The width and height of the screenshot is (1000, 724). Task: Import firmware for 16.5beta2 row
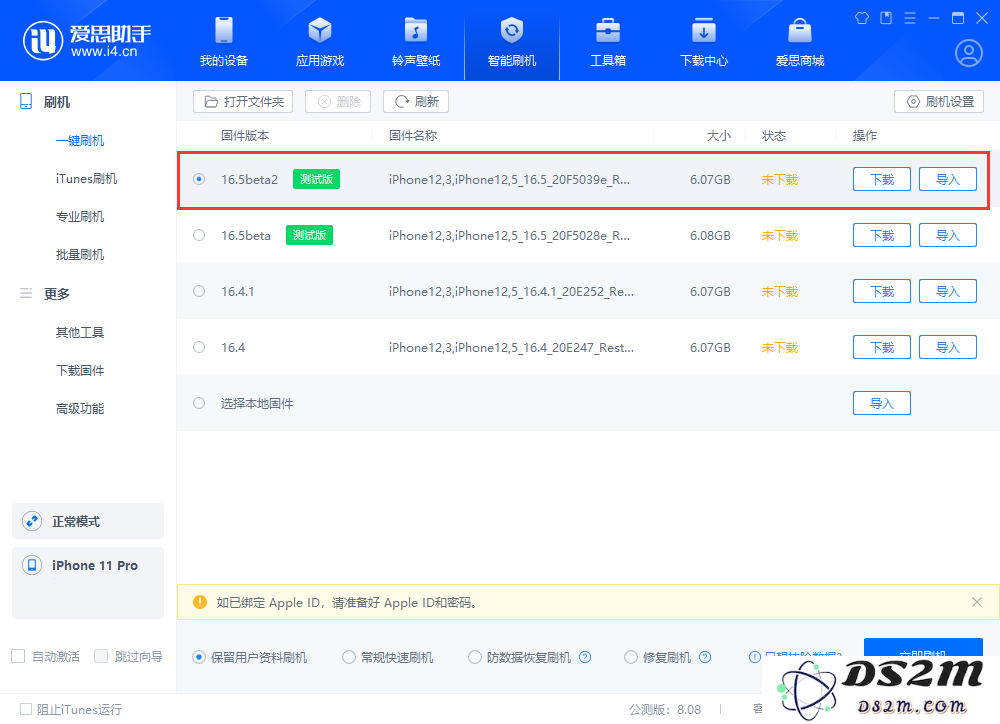click(948, 179)
